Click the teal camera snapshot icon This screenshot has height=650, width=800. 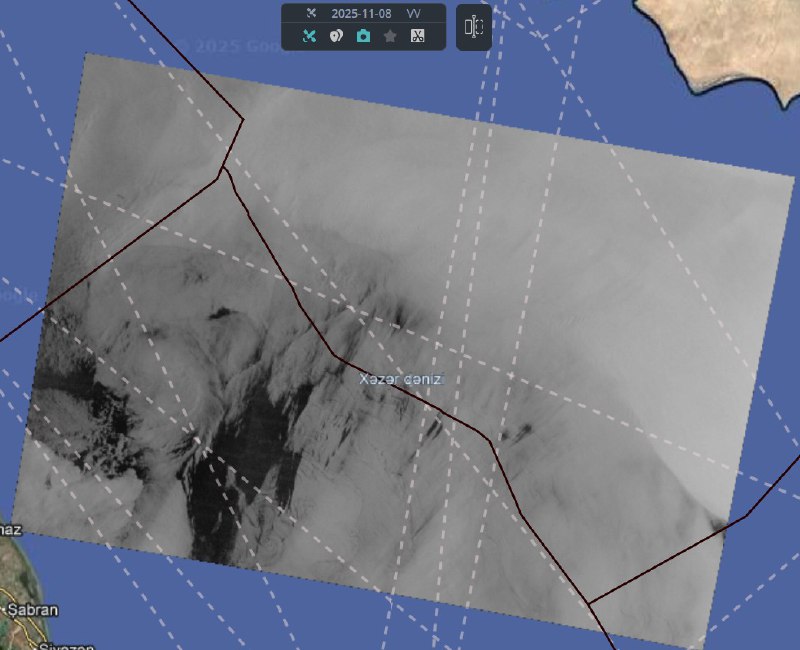tap(364, 36)
